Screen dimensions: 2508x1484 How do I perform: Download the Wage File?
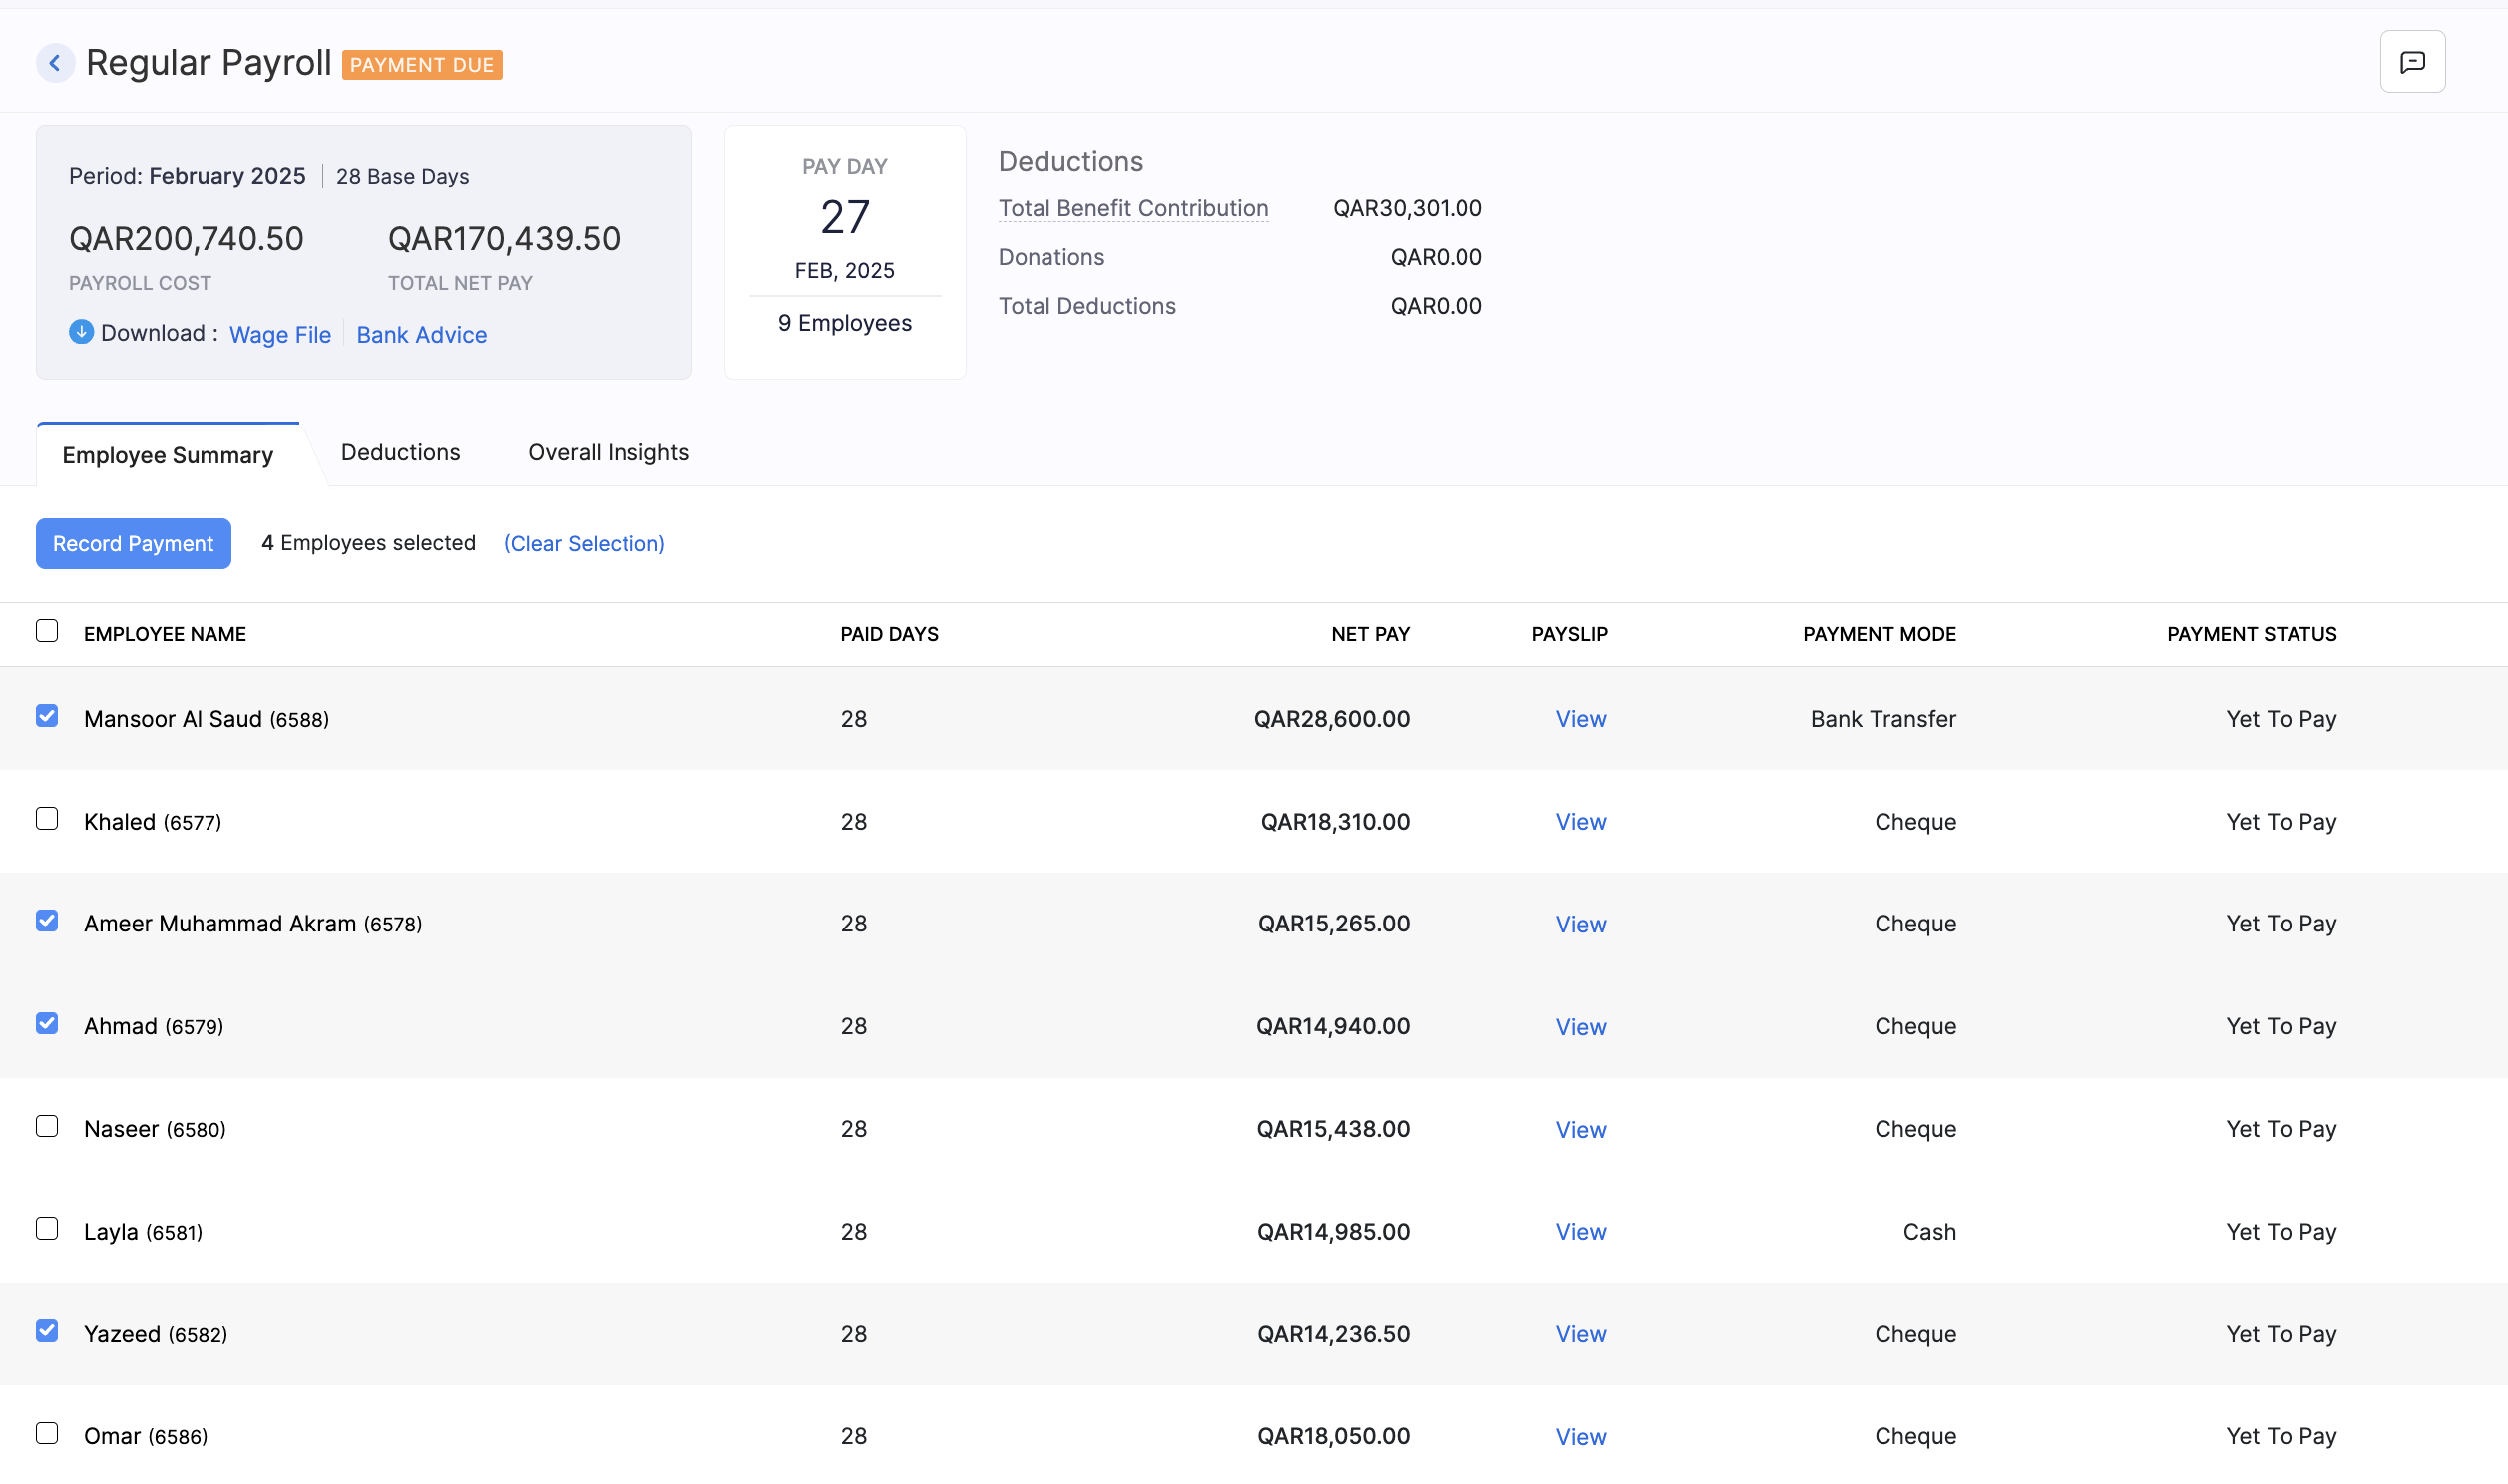(x=279, y=334)
